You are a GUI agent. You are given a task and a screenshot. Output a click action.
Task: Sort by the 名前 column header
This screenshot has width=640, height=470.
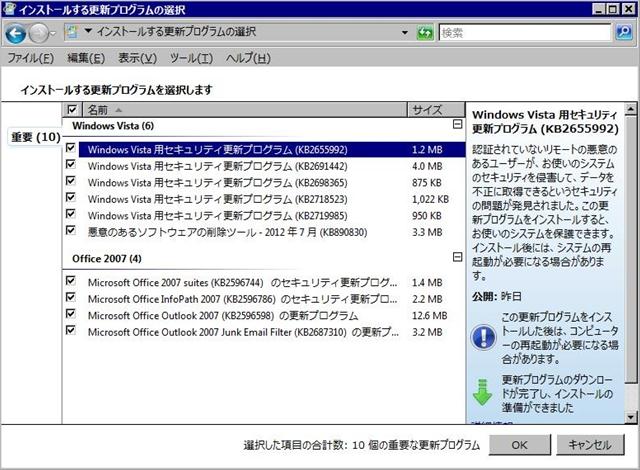click(x=245, y=110)
